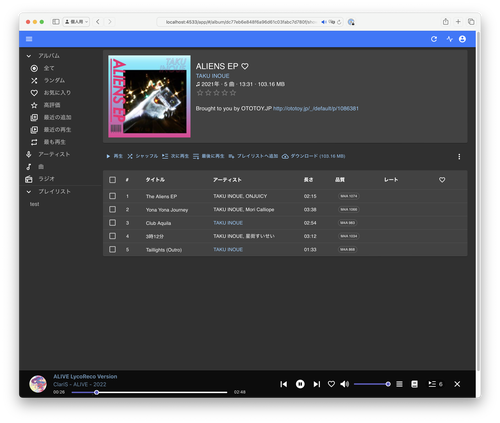Viewport: 500px width, 423px height.
Task: Open the 高評価 albums view
Action: point(52,105)
